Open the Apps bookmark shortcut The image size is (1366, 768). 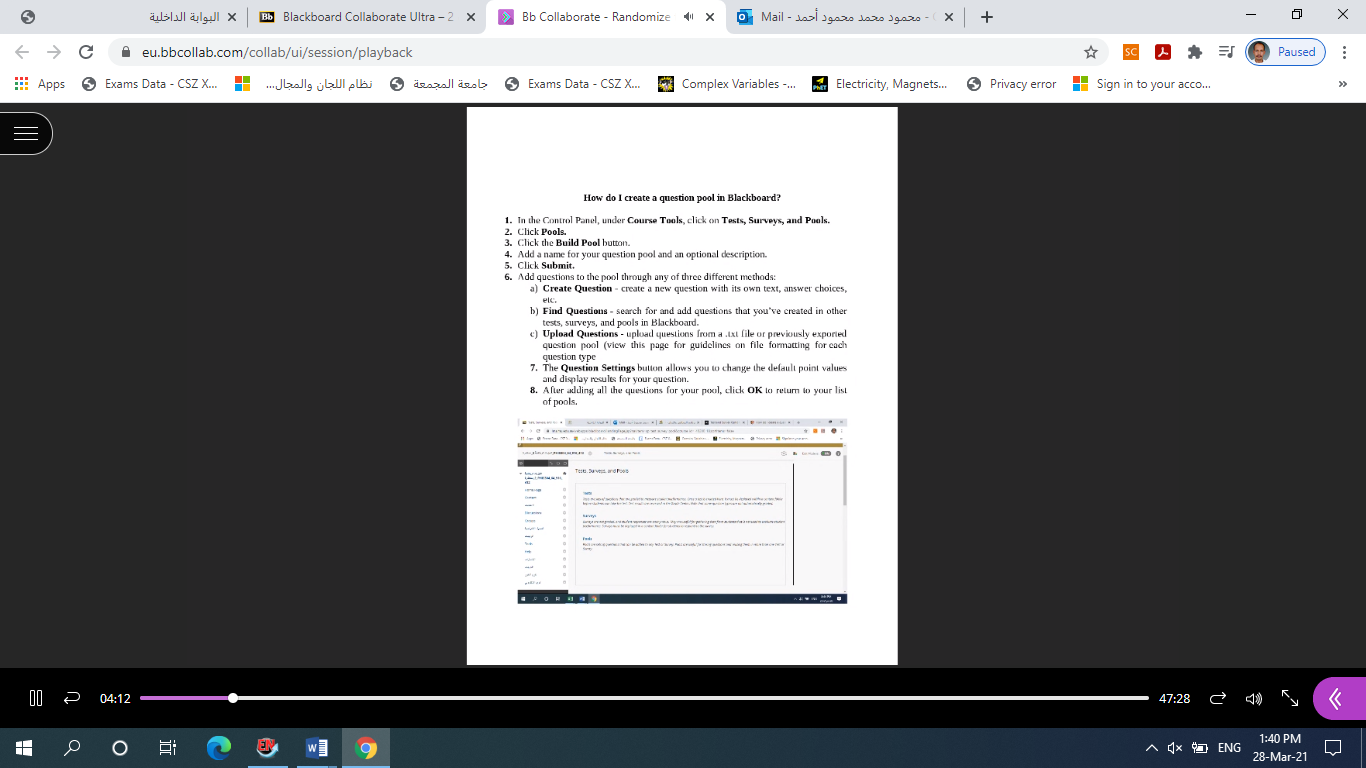point(40,84)
